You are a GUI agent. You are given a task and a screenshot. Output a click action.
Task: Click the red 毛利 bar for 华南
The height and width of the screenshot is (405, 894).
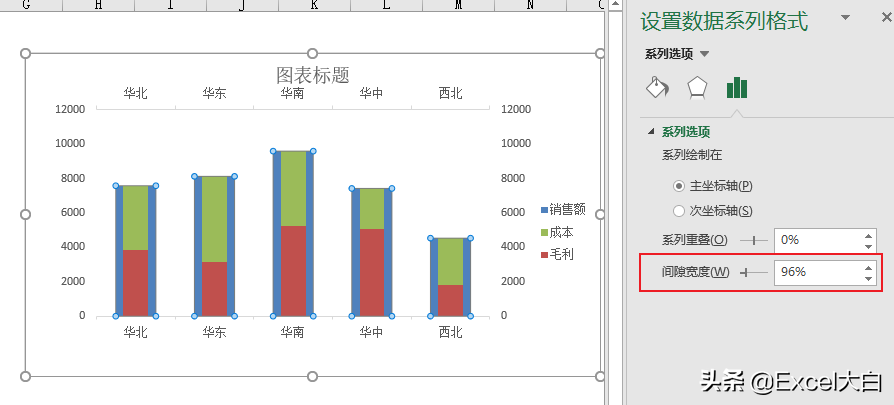click(x=293, y=271)
